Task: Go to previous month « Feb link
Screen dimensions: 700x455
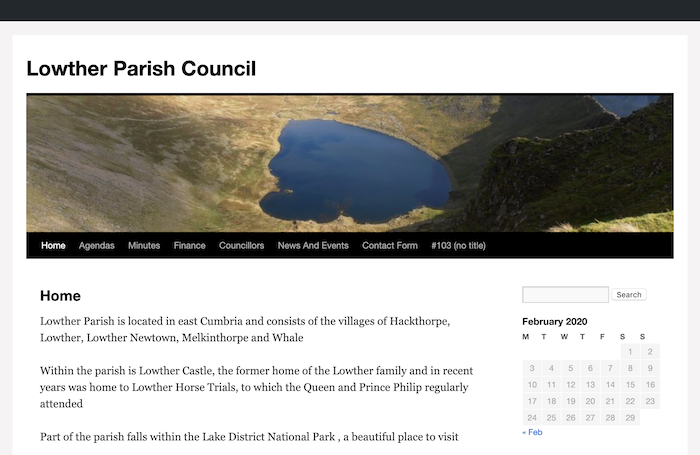Action: tap(532, 432)
